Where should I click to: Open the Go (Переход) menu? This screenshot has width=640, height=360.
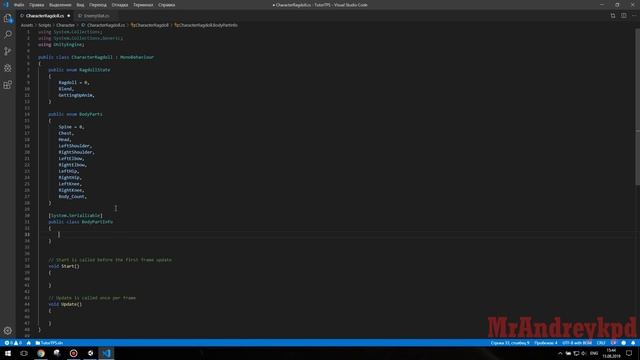[98, 5]
